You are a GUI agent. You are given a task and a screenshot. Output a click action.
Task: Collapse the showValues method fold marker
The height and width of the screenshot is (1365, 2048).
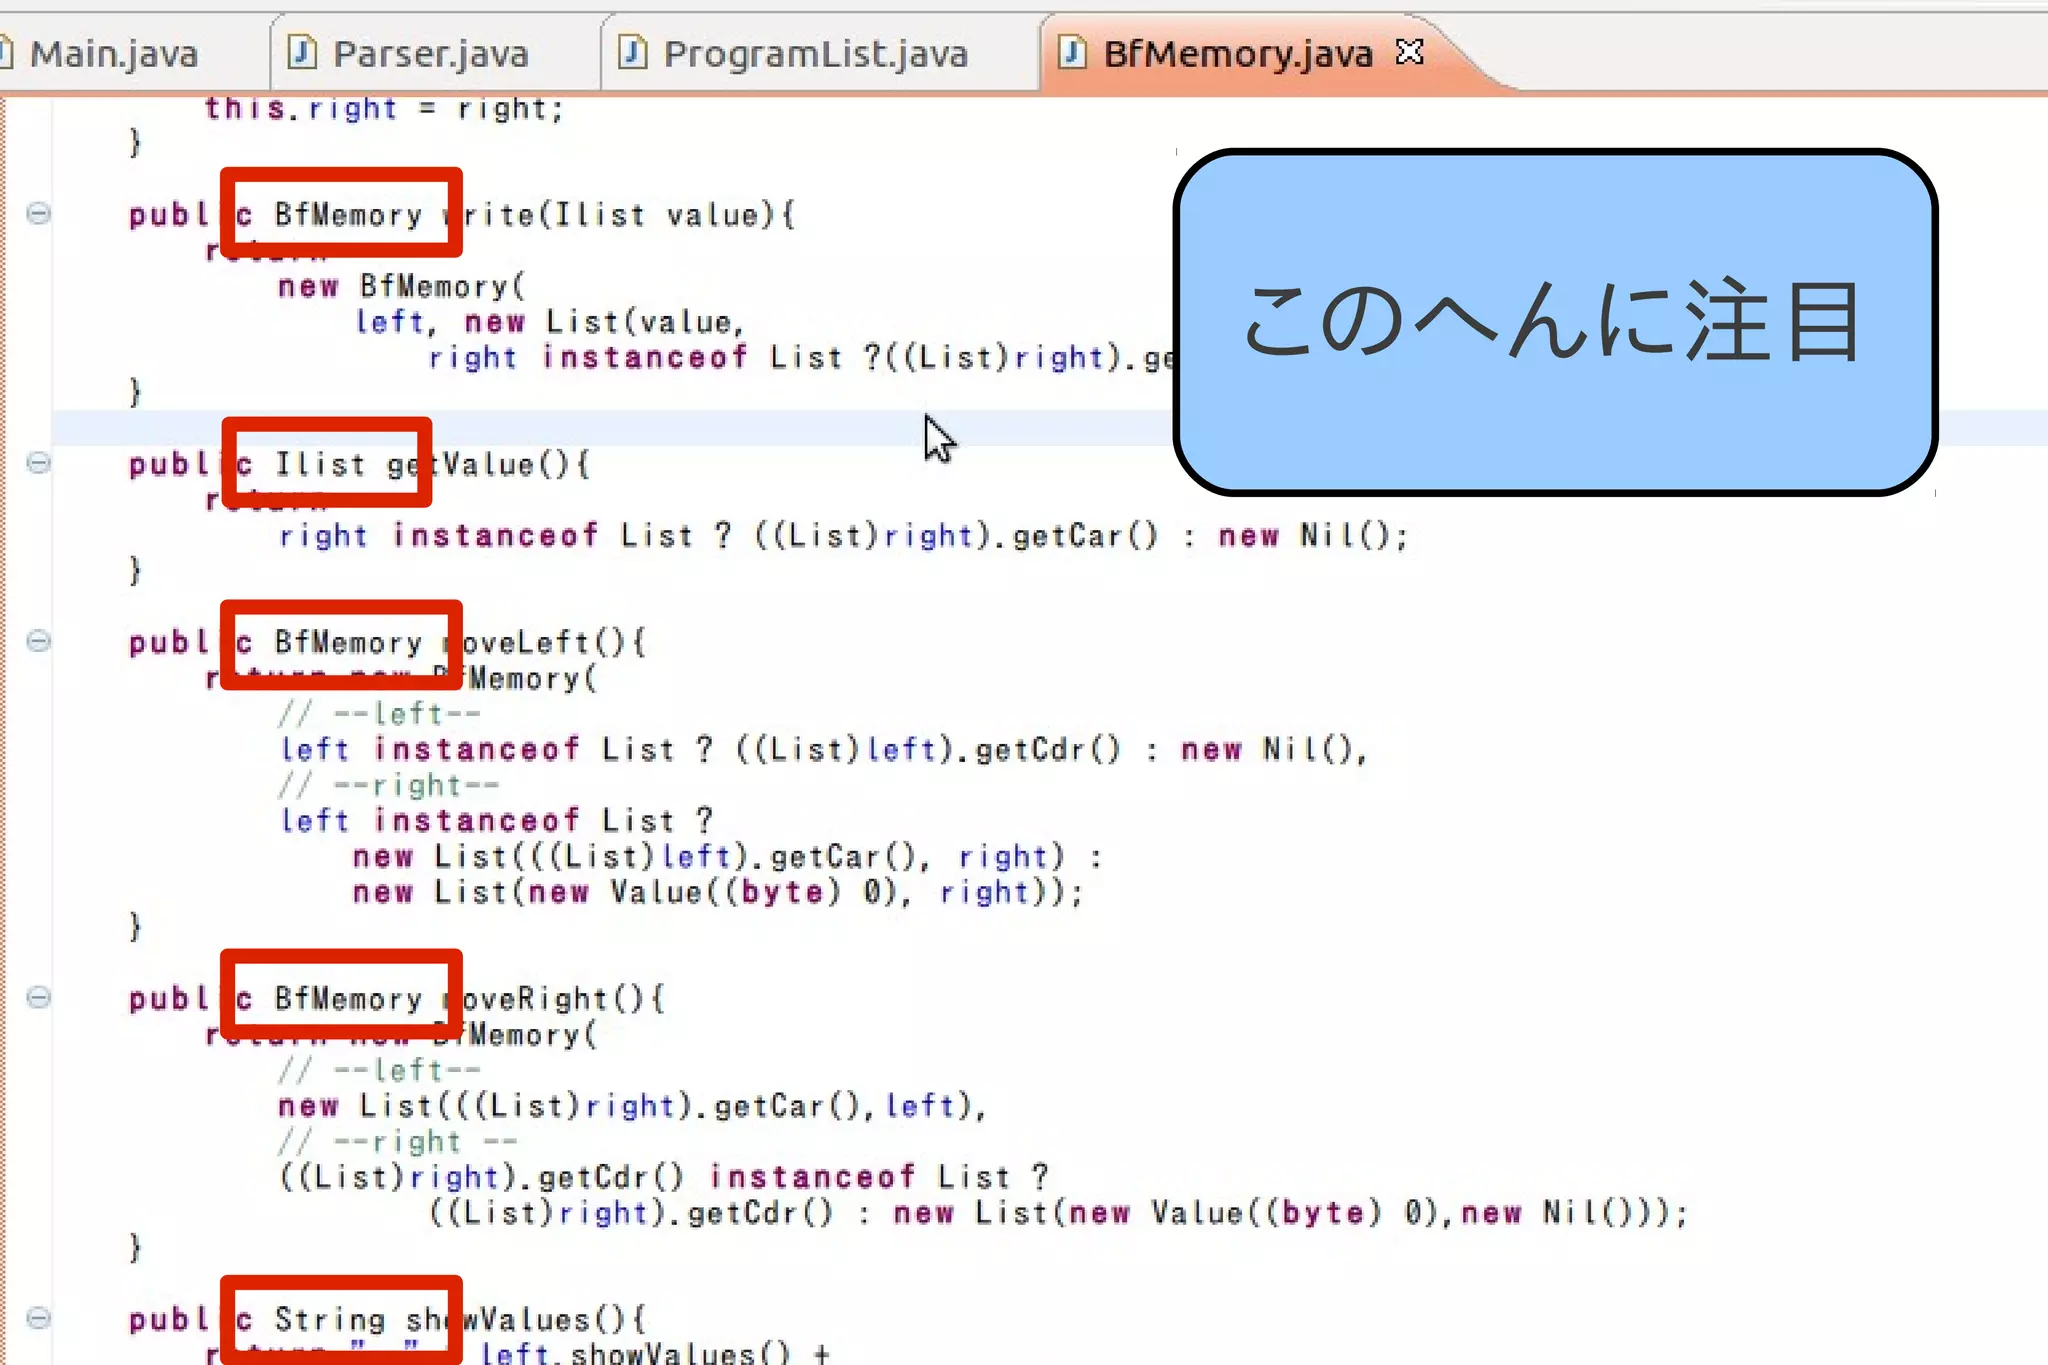[x=38, y=1318]
